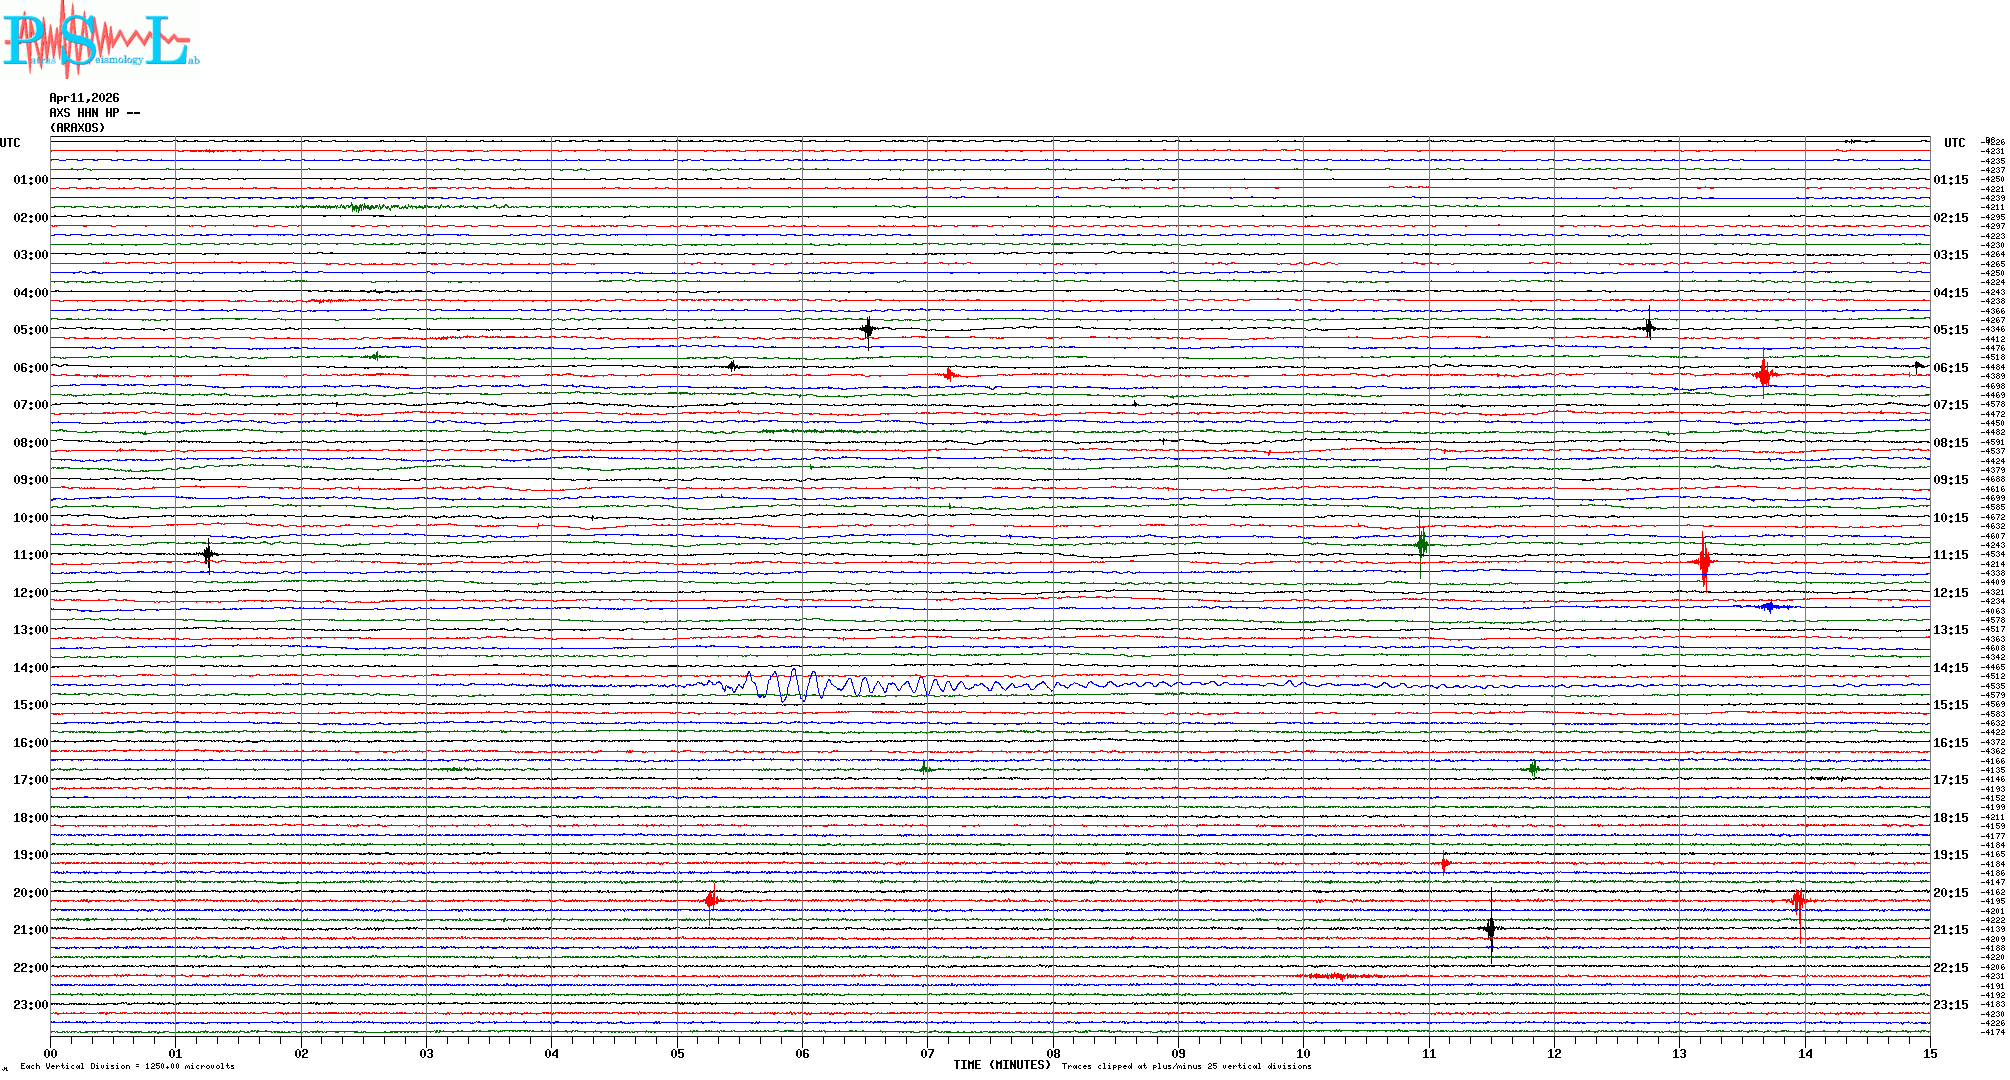Click the 23:00 hour label on the left
Screen dimensions: 2010x1080
pos(30,1005)
